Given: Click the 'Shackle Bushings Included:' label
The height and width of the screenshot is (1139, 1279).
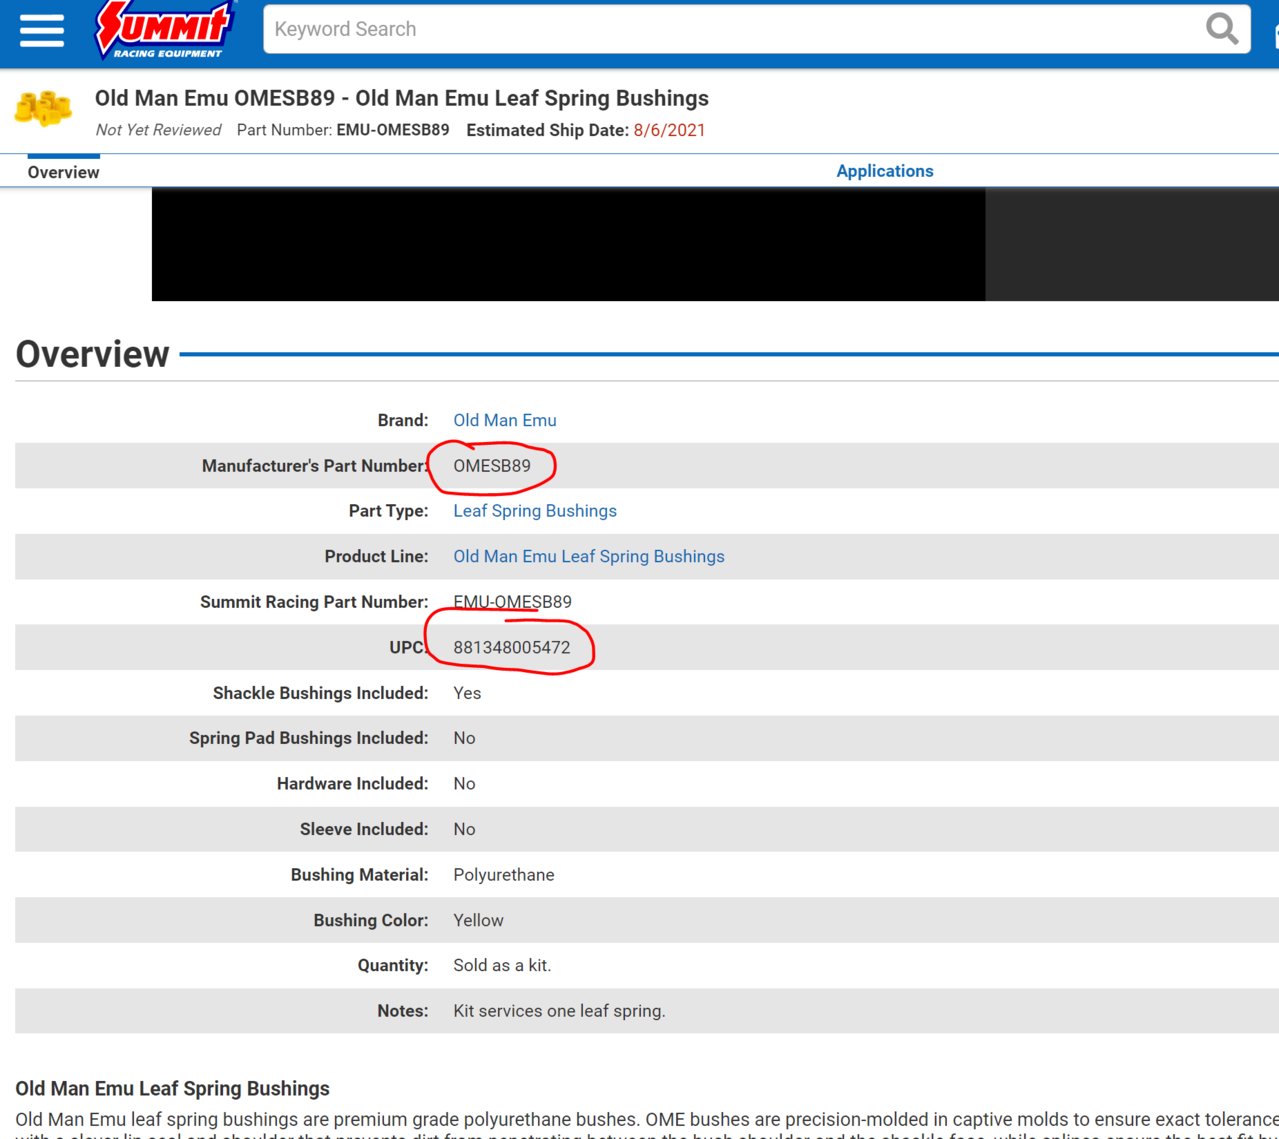Looking at the screenshot, I should pyautogui.click(x=321, y=693).
